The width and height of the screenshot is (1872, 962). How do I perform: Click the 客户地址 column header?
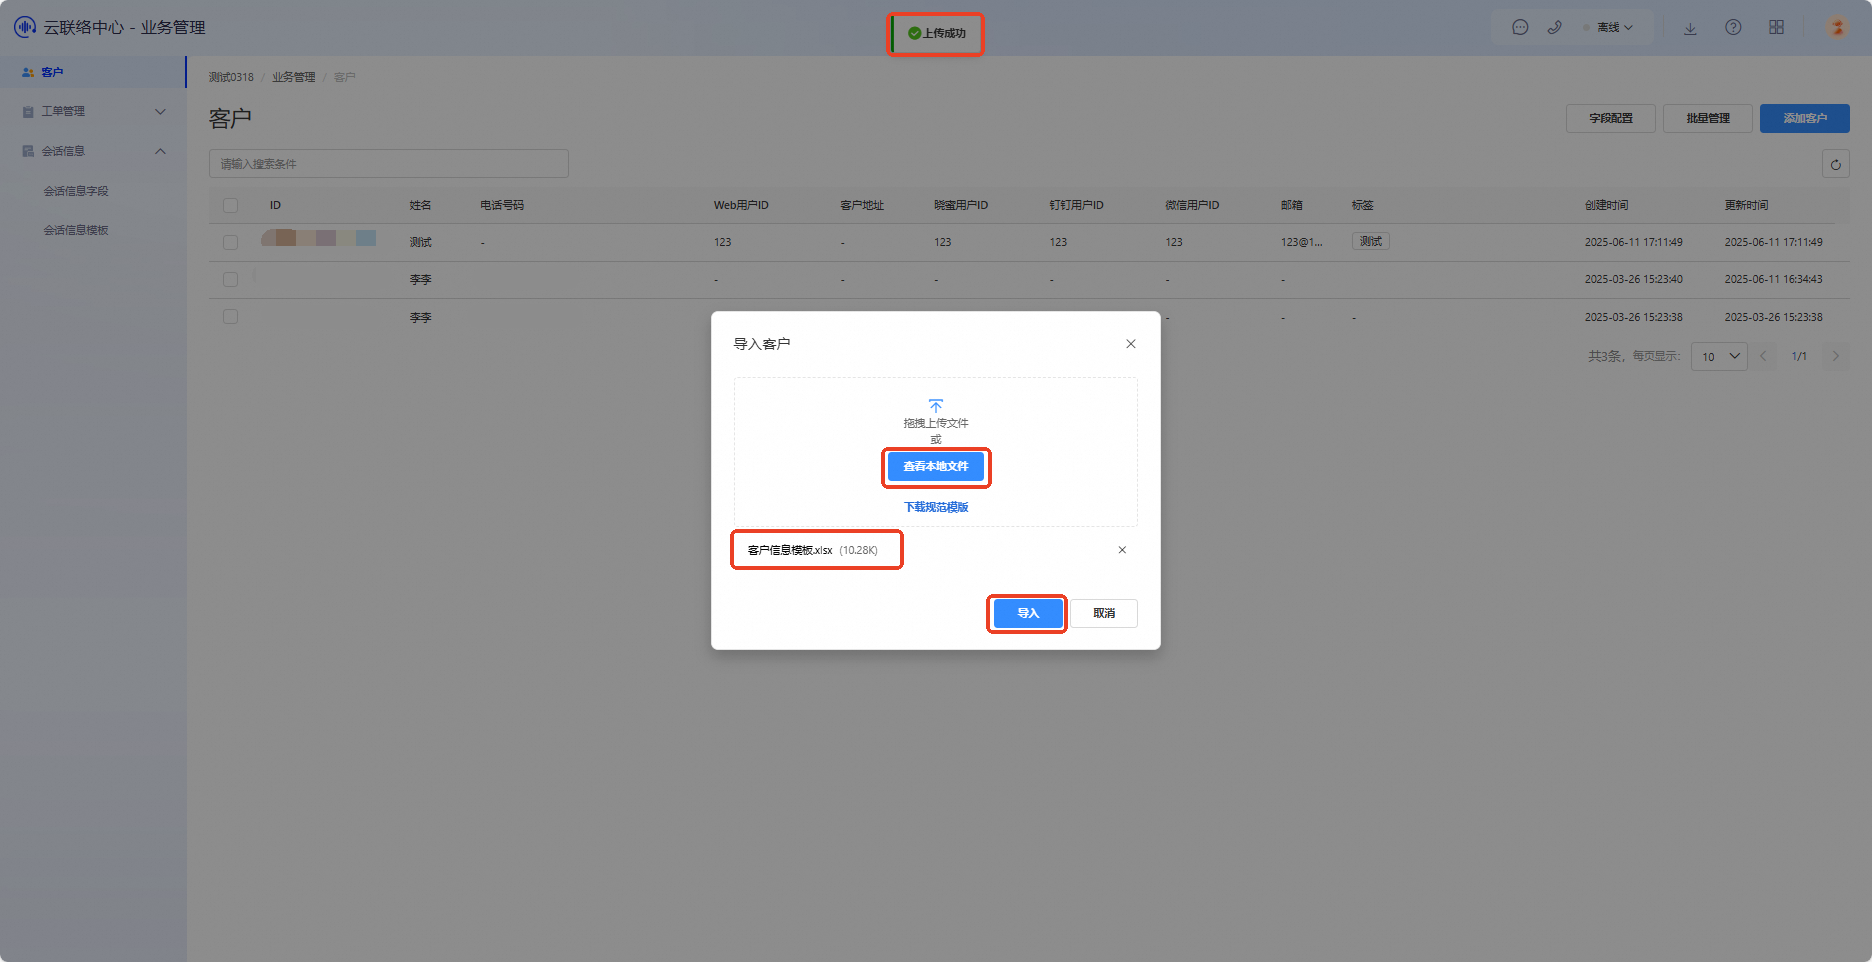click(862, 205)
